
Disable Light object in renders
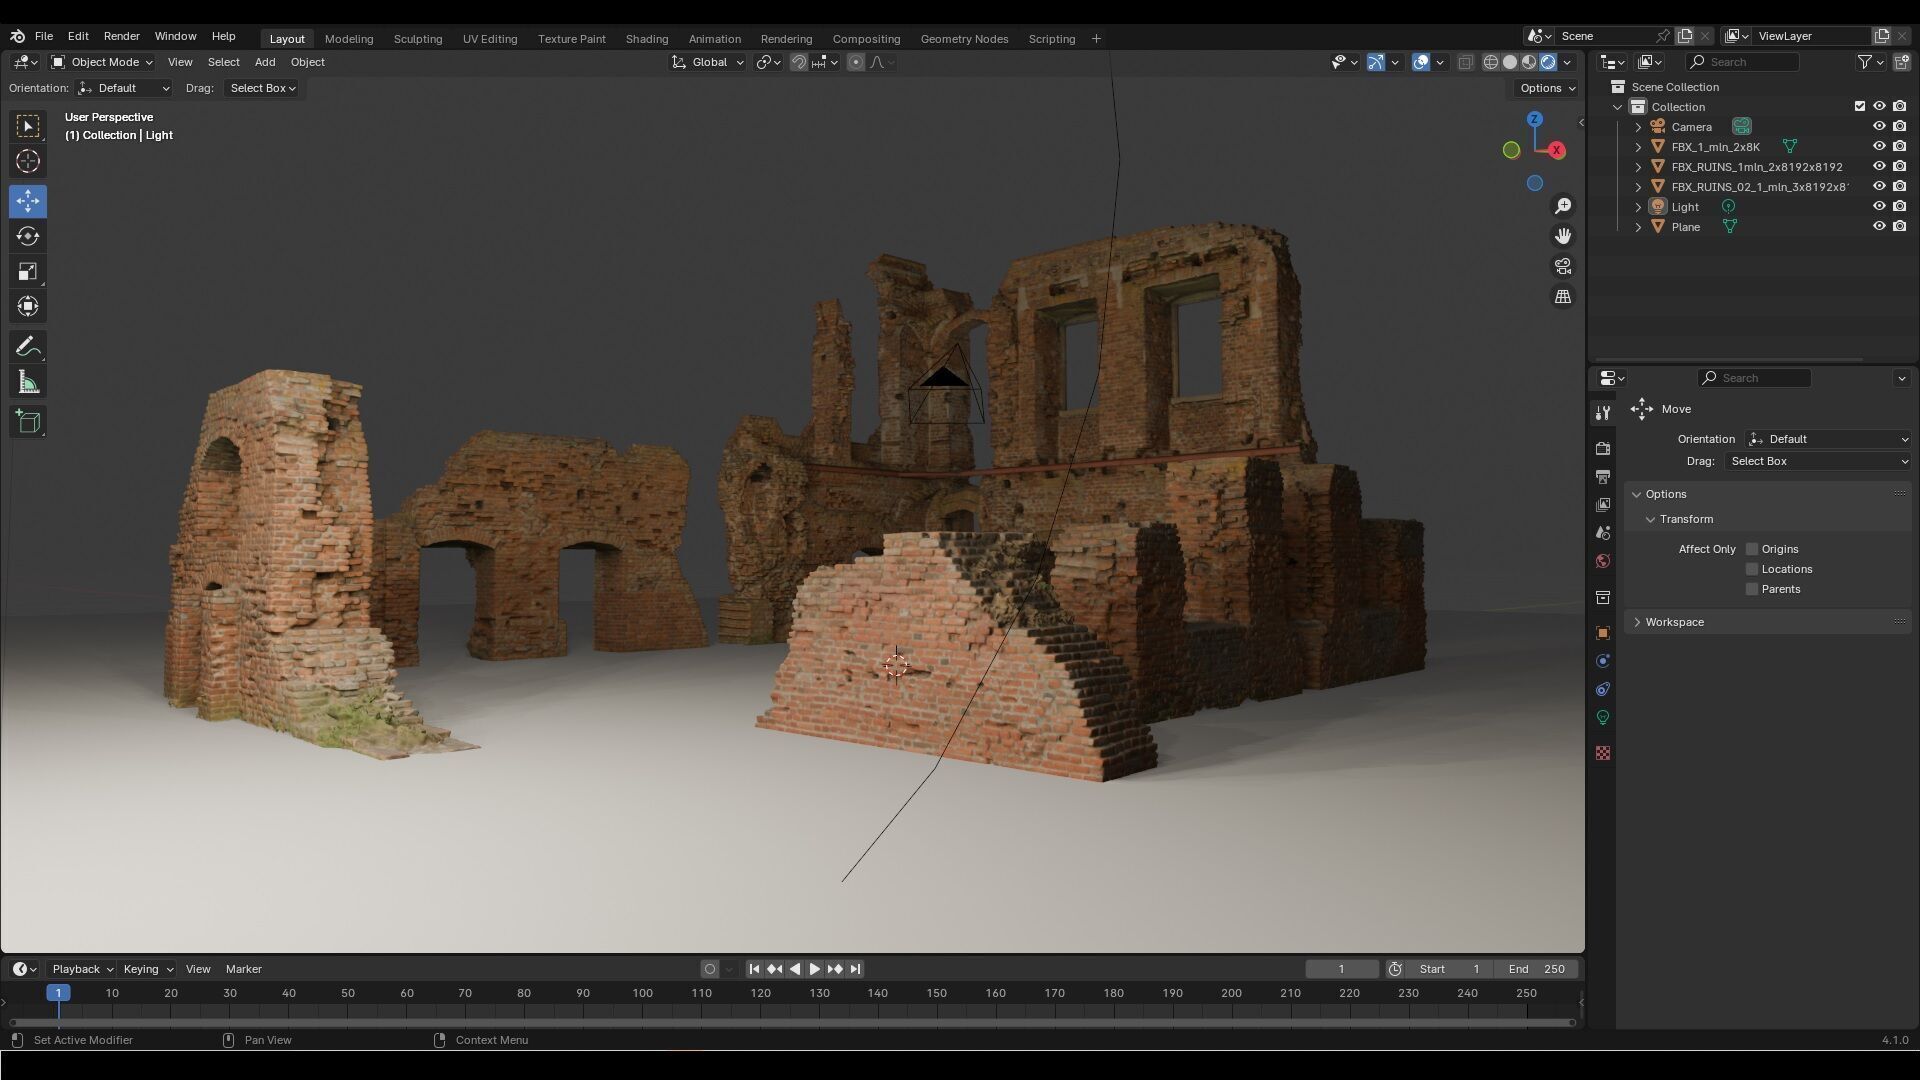(1899, 207)
